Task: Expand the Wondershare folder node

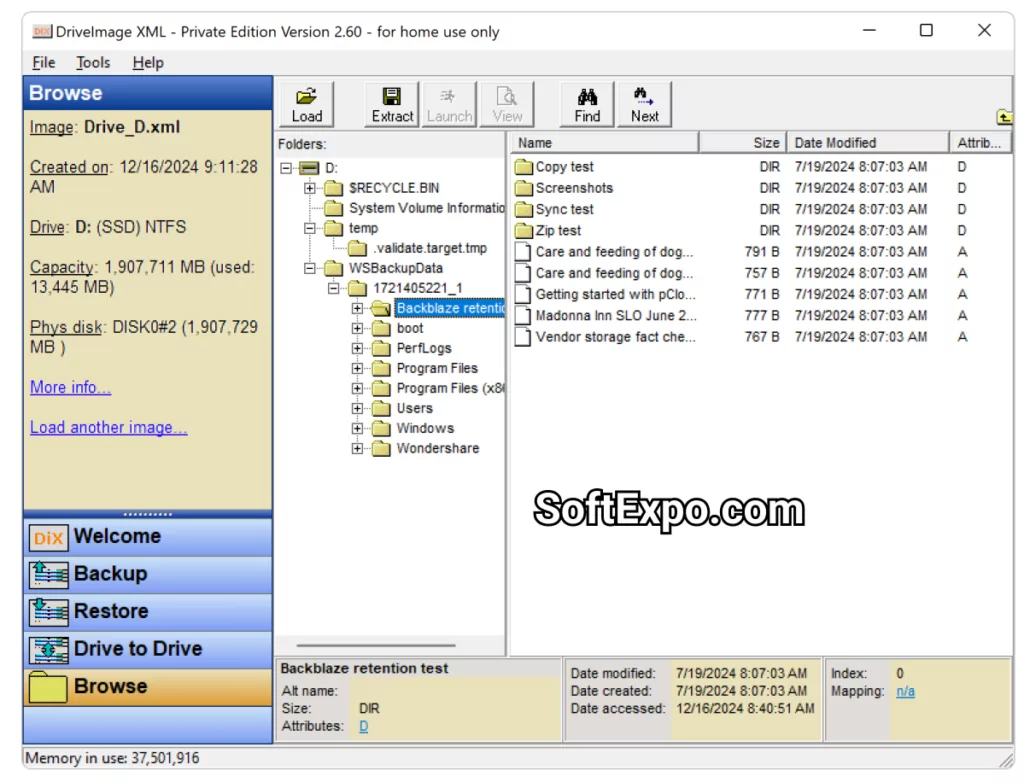Action: pos(359,448)
